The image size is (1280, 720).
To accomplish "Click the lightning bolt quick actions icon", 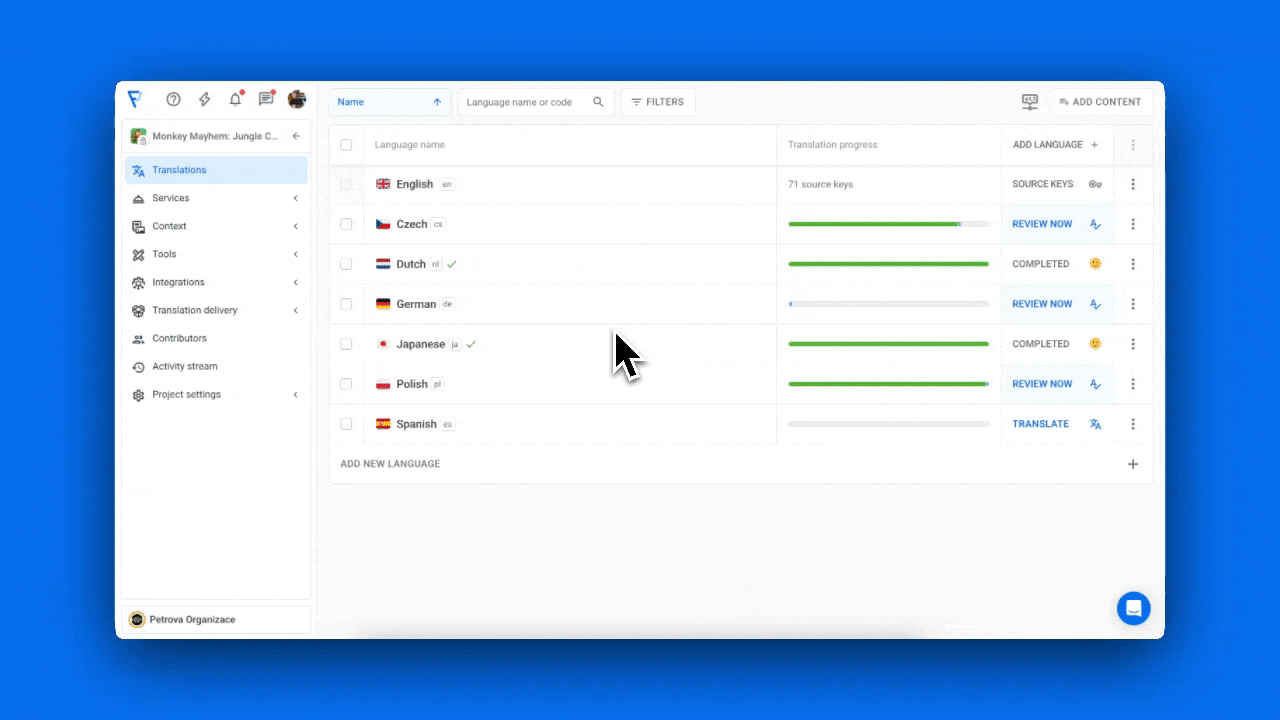I will pyautogui.click(x=205, y=99).
